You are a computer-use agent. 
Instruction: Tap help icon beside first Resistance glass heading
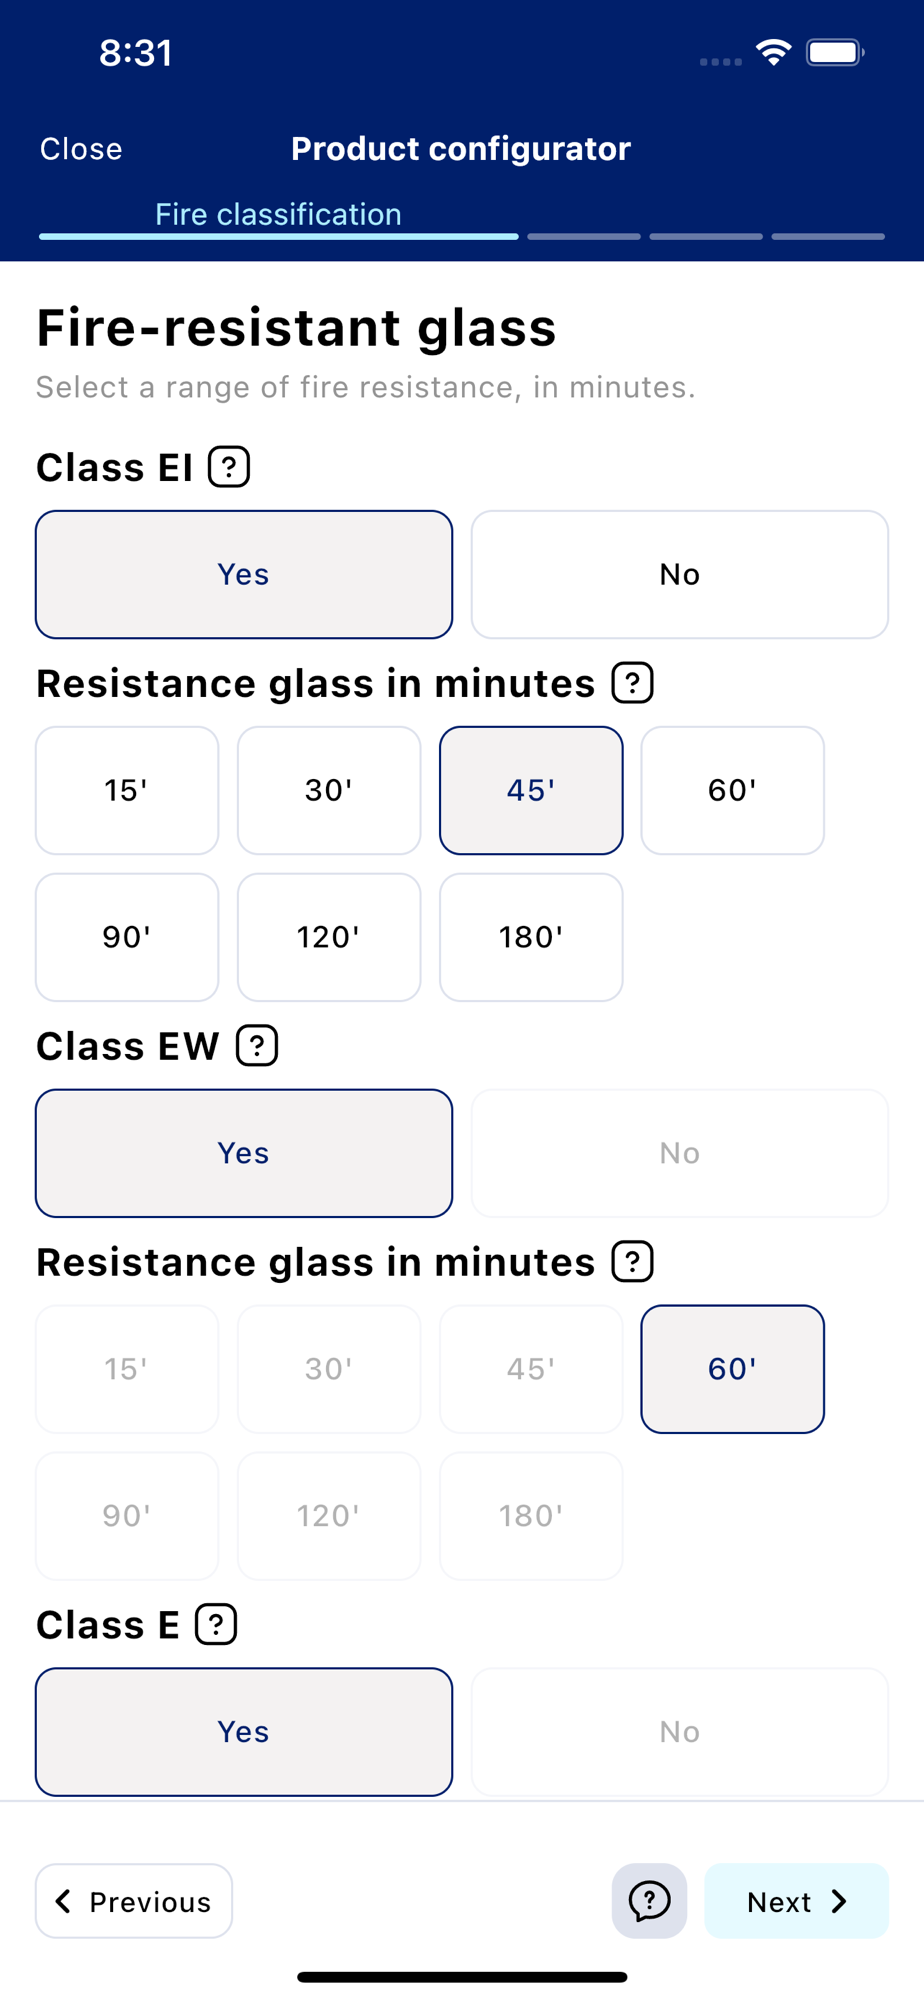click(633, 683)
